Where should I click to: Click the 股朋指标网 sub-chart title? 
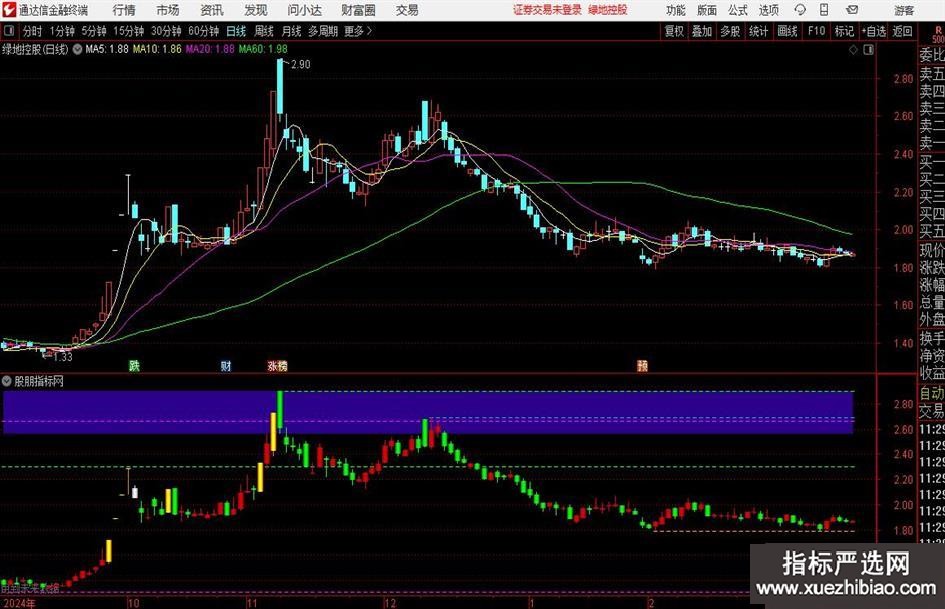39,381
